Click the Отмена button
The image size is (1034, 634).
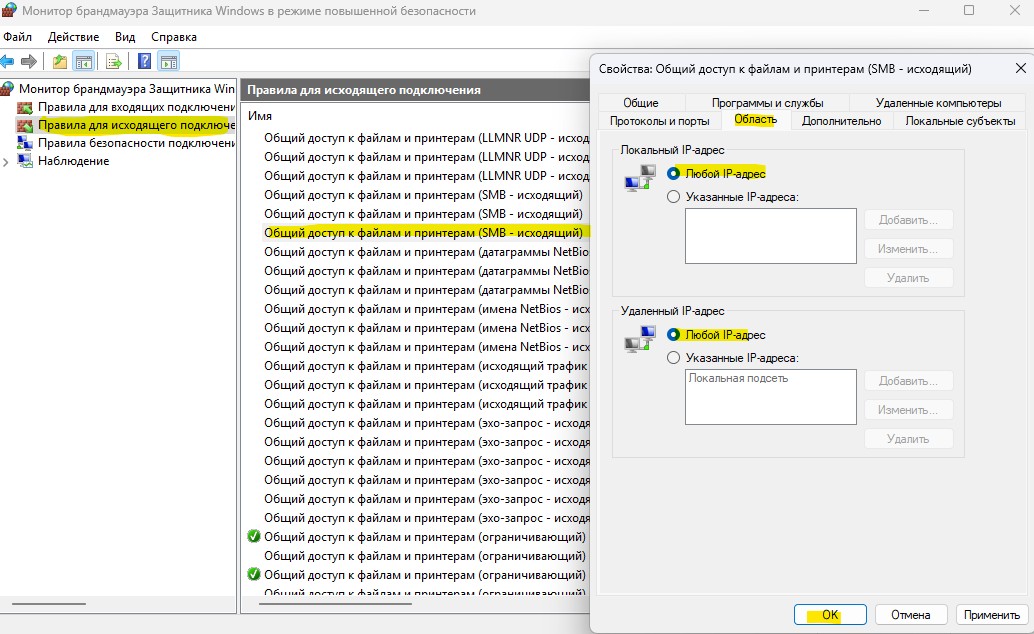tap(911, 615)
